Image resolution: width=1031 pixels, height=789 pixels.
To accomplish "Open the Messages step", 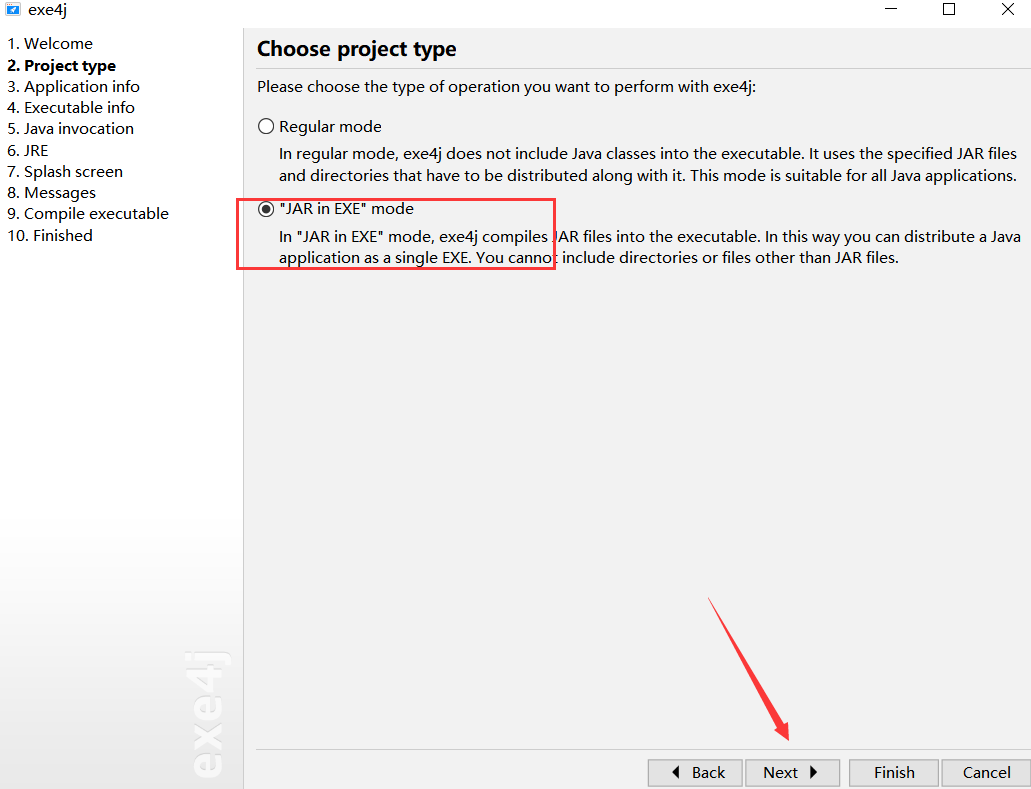I will pos(51,192).
